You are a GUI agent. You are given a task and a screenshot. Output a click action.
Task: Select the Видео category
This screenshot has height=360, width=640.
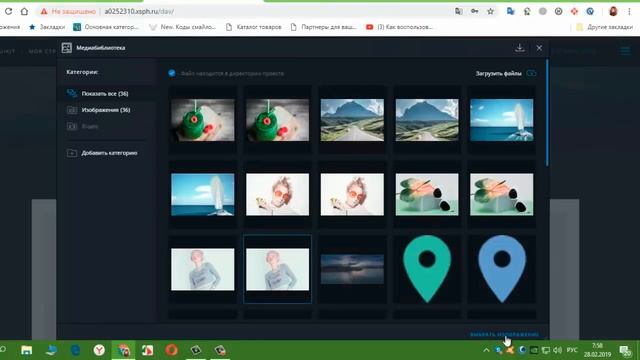90,126
